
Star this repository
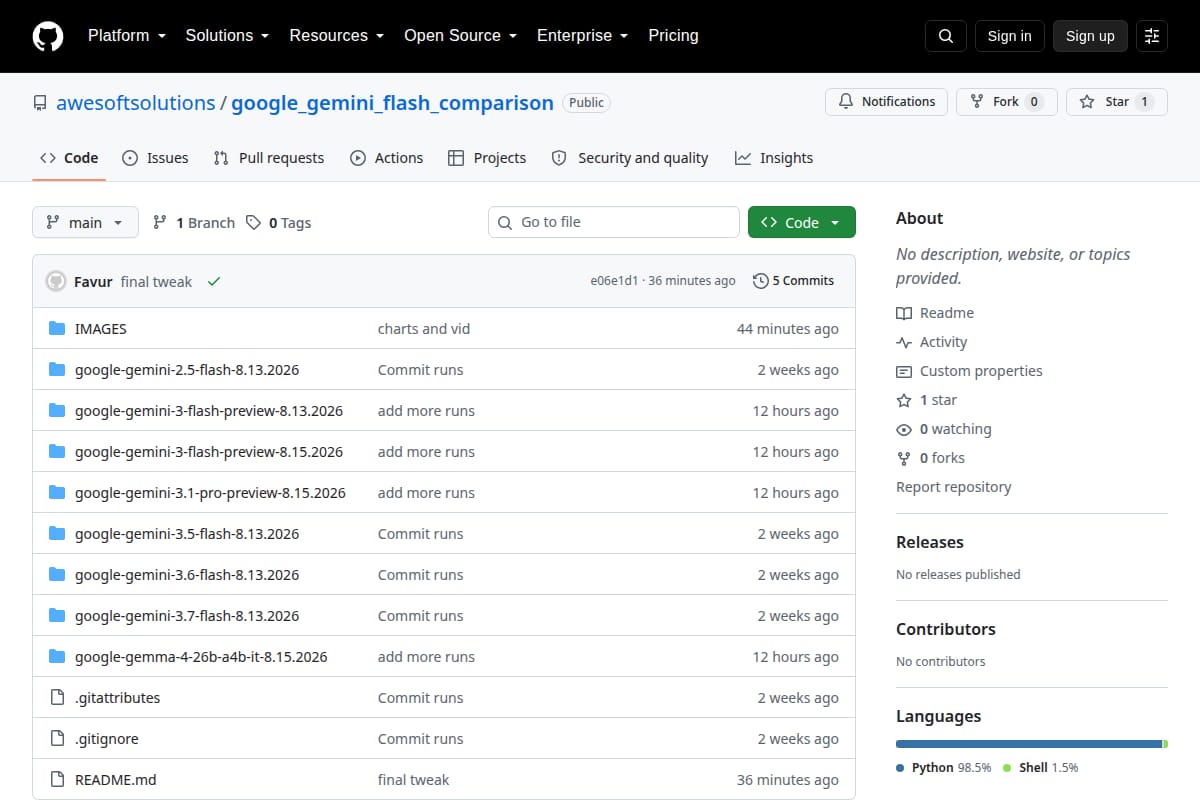1117,102
